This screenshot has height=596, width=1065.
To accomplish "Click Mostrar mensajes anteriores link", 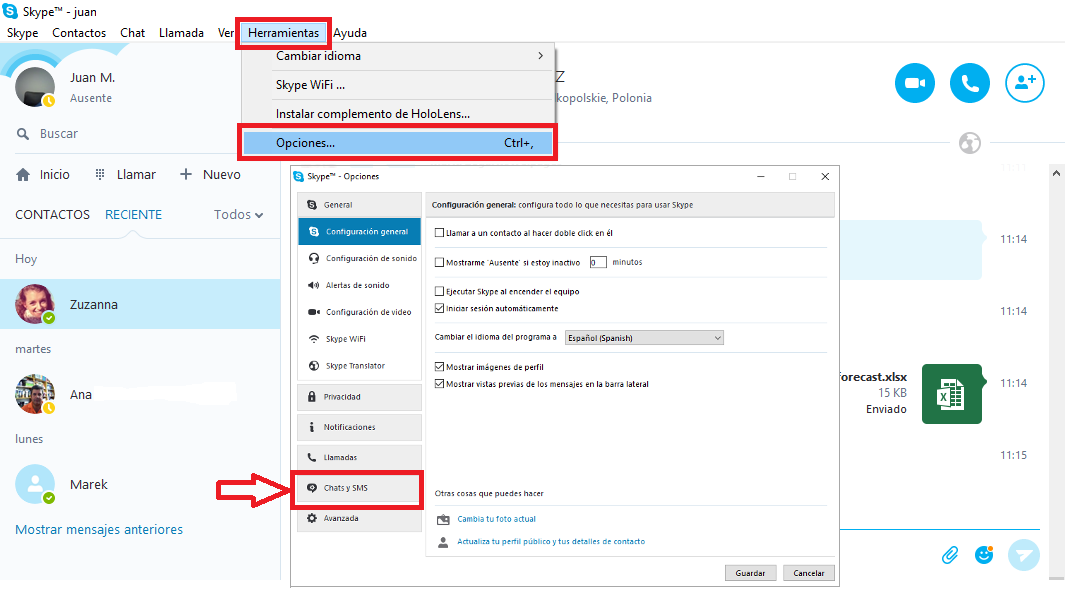I will coord(99,529).
